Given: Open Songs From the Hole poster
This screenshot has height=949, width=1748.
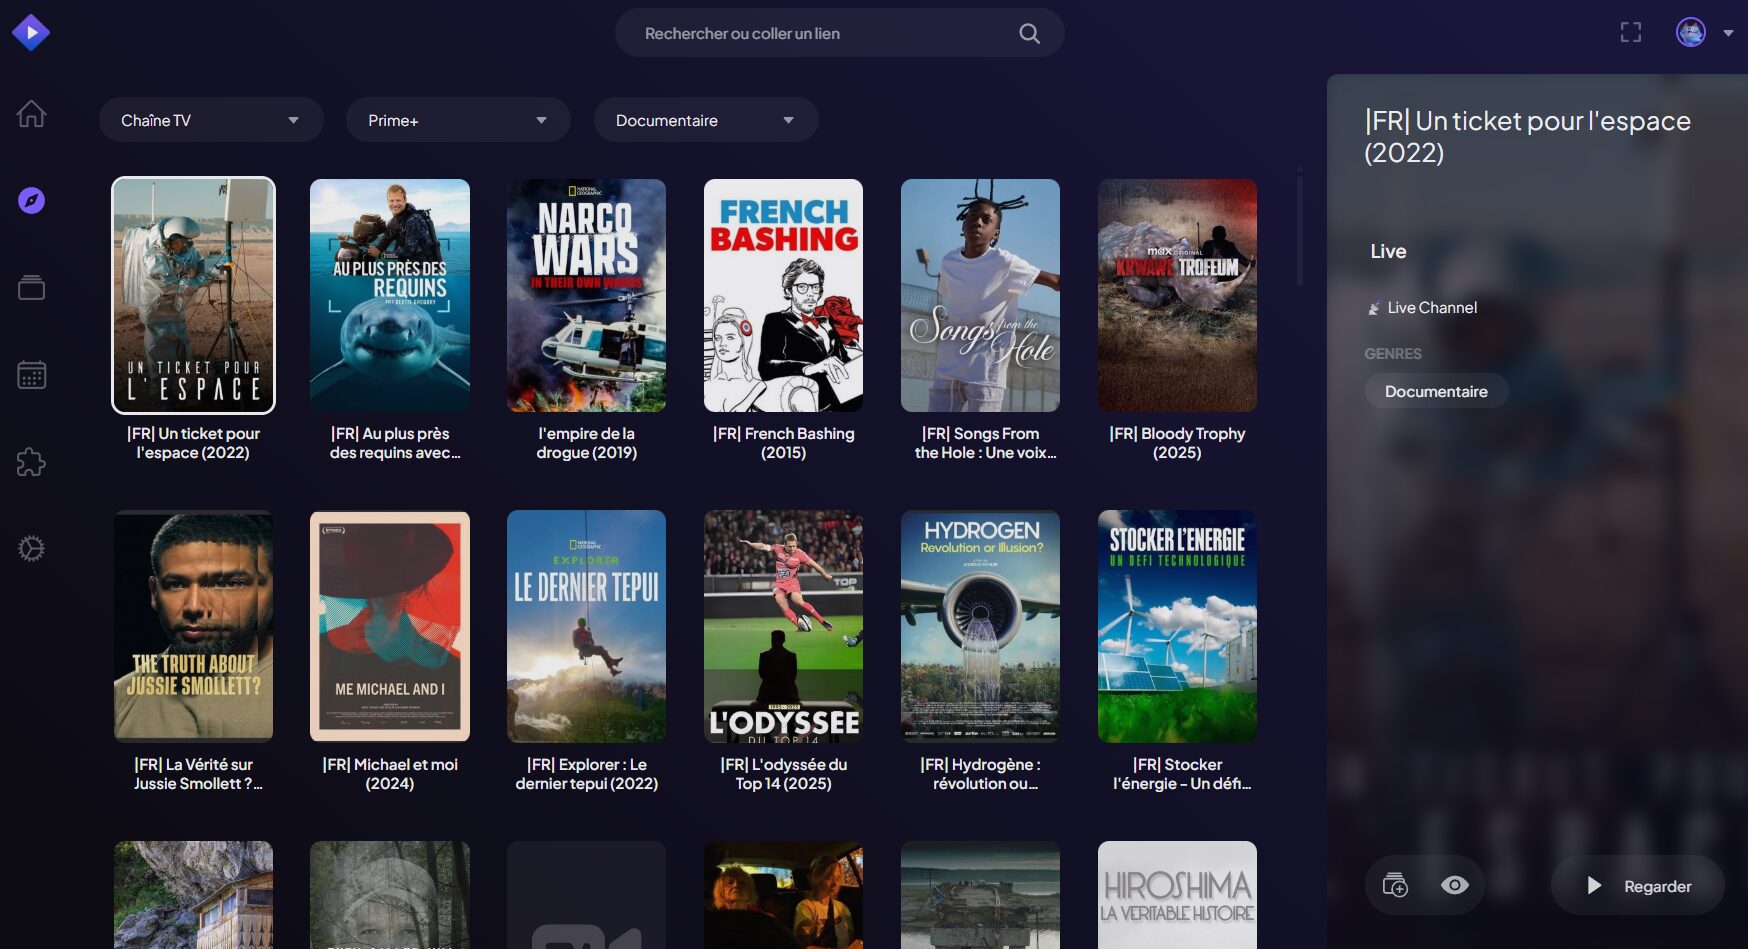Looking at the screenshot, I should point(980,295).
